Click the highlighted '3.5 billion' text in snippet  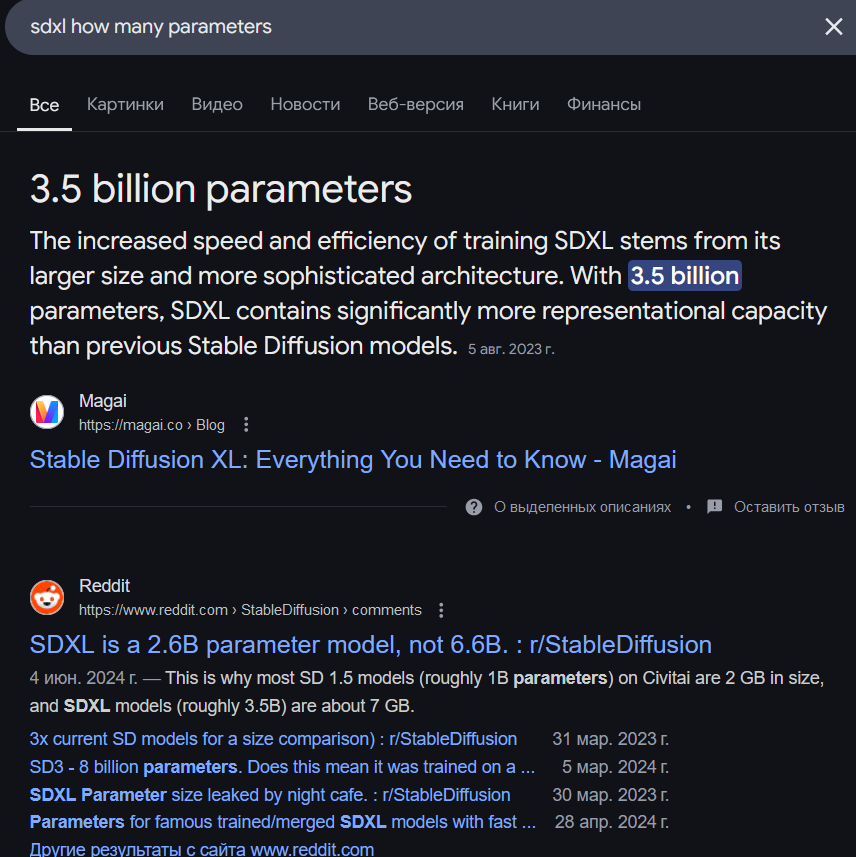(x=684, y=275)
